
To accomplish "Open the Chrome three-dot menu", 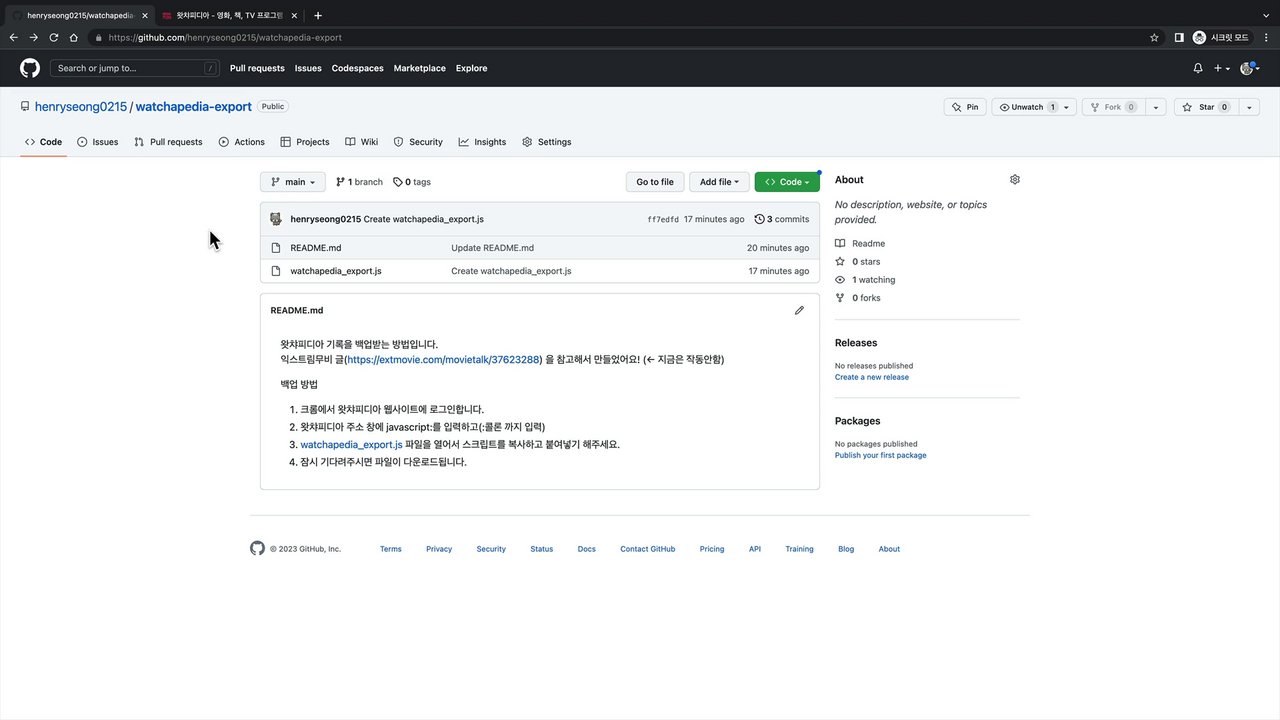I will click(x=1266, y=37).
